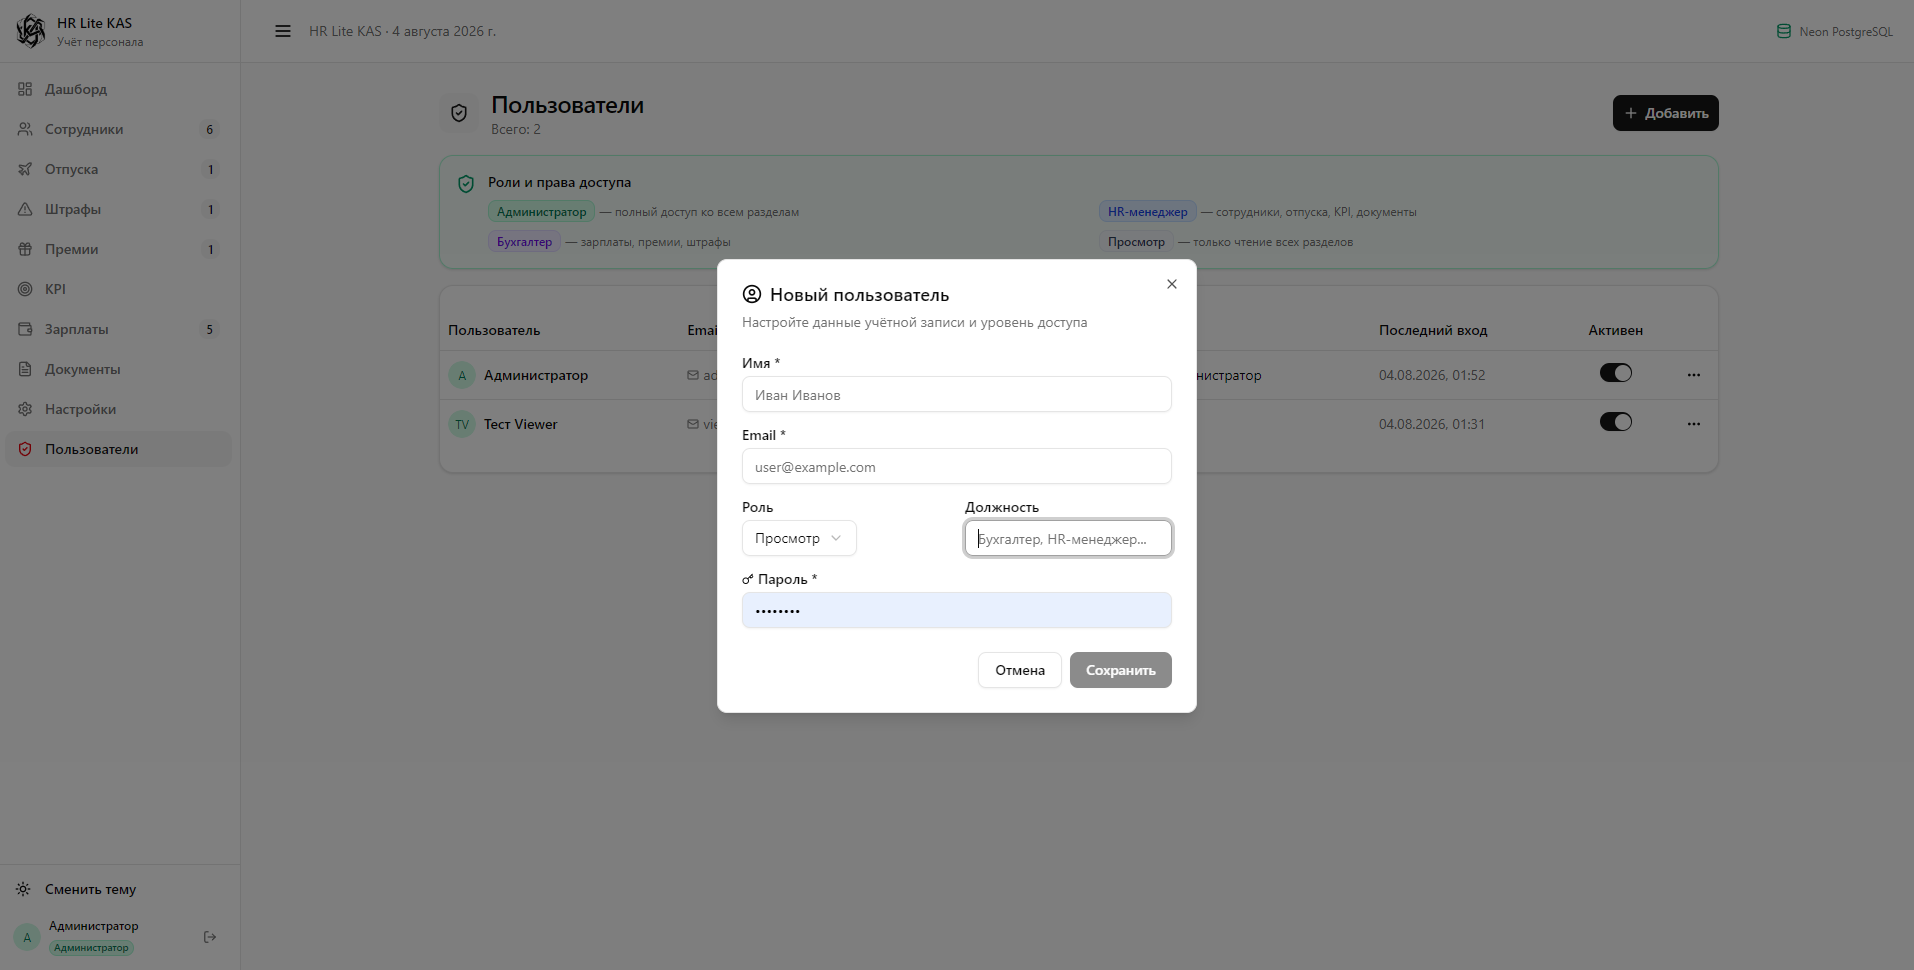Go to Сотрудники section
Image resolution: width=1914 pixels, height=970 pixels.
(118, 129)
